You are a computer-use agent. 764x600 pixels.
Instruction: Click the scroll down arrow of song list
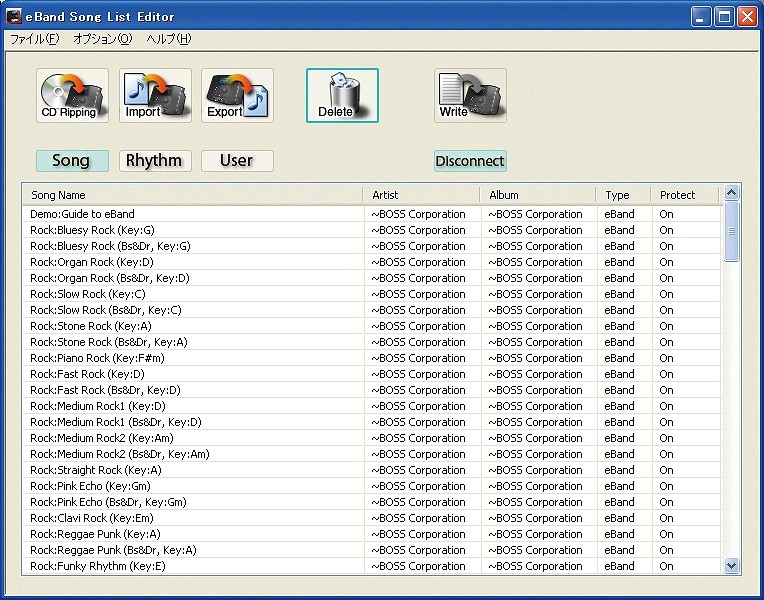pos(731,566)
